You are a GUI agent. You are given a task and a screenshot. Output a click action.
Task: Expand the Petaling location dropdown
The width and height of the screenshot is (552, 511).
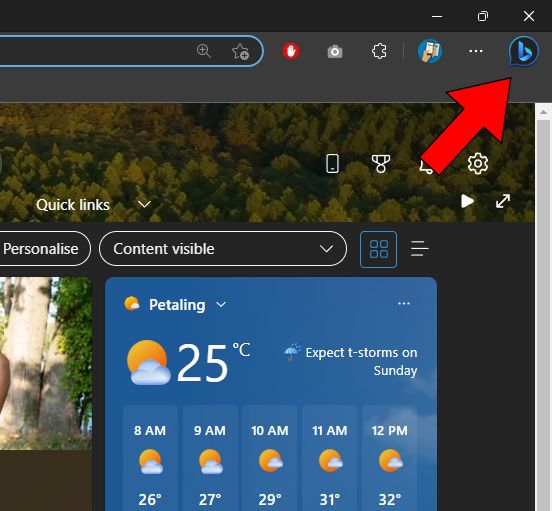[221, 304]
